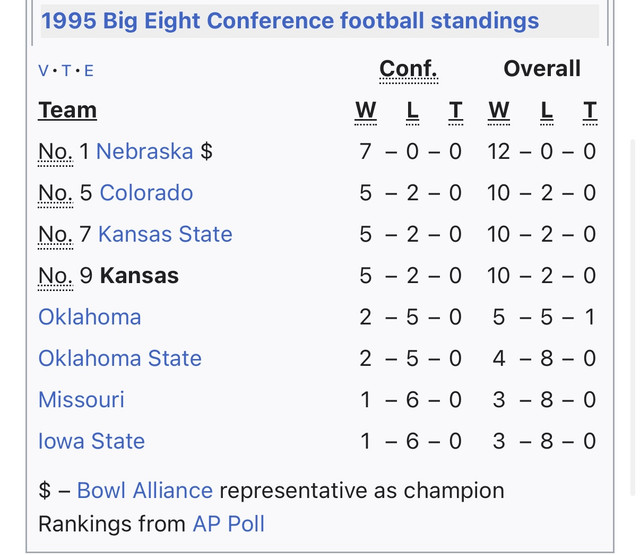Screen dimensions: 640x555
Task: Click the V (view template) link
Action: pyautogui.click(x=43, y=70)
